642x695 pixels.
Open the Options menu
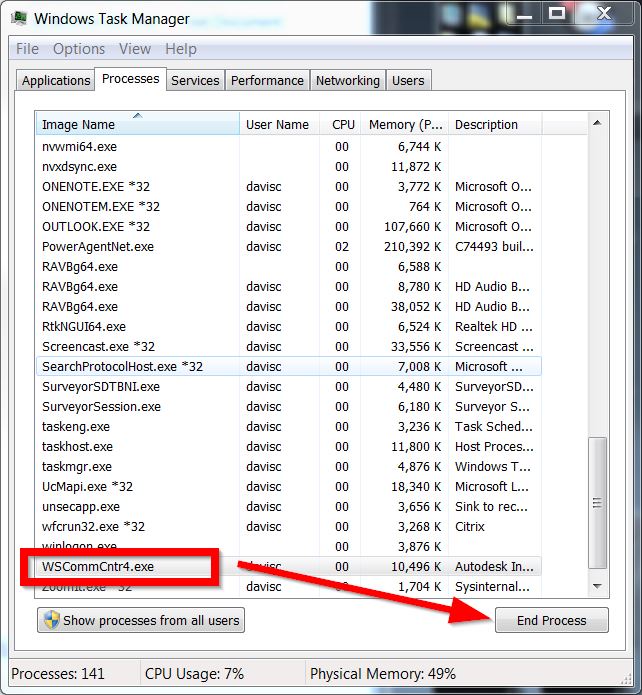(79, 49)
